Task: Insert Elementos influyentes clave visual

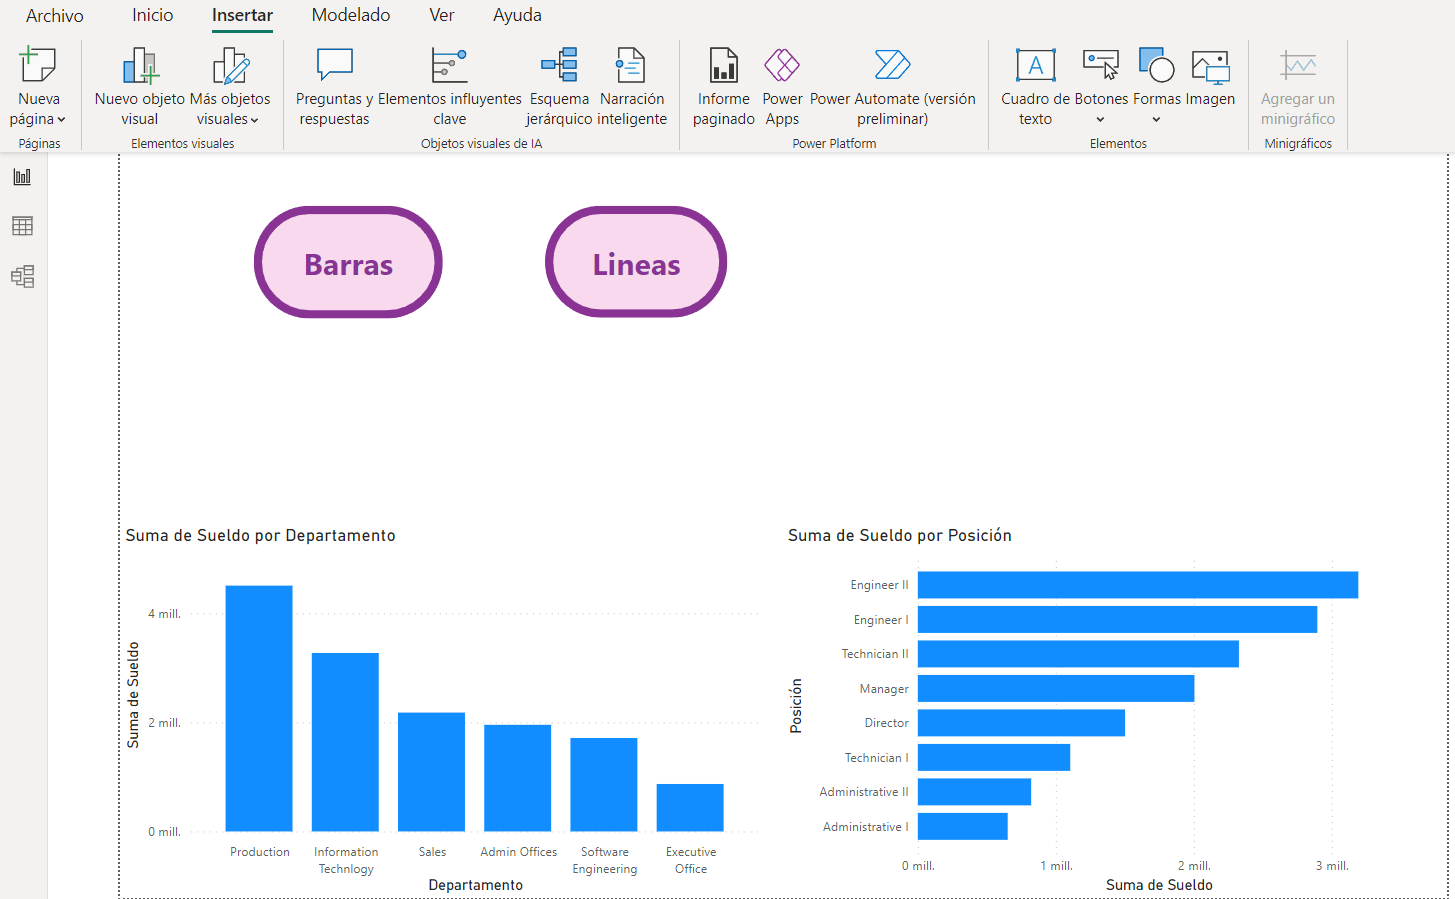Action: [449, 88]
